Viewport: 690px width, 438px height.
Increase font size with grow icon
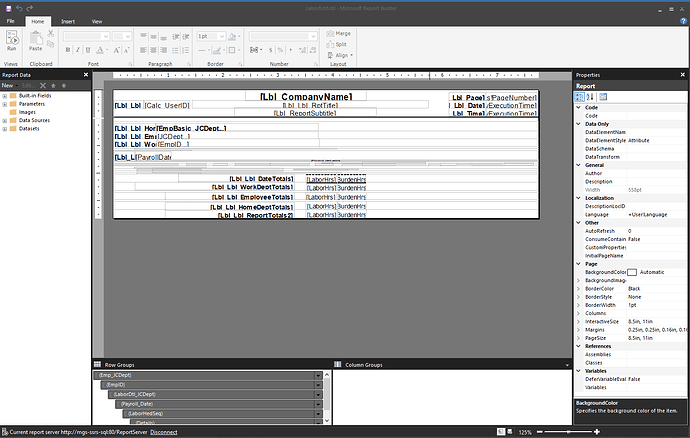[117, 50]
